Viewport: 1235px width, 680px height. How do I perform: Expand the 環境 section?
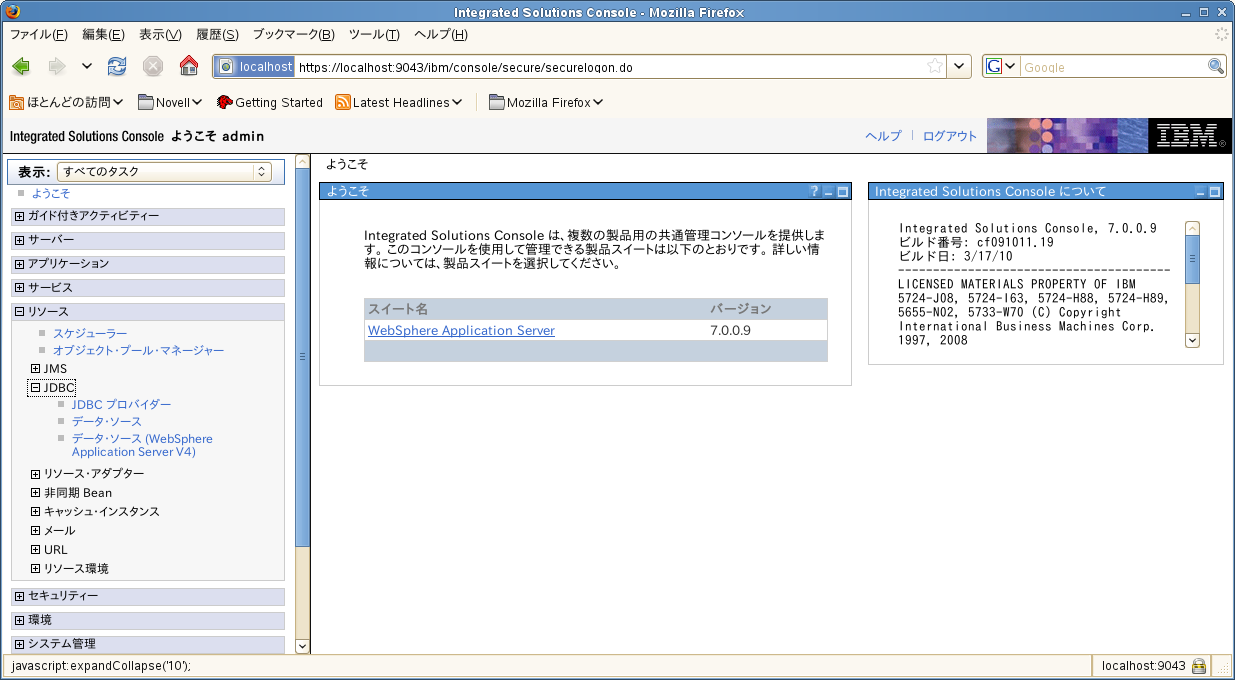[x=20, y=620]
